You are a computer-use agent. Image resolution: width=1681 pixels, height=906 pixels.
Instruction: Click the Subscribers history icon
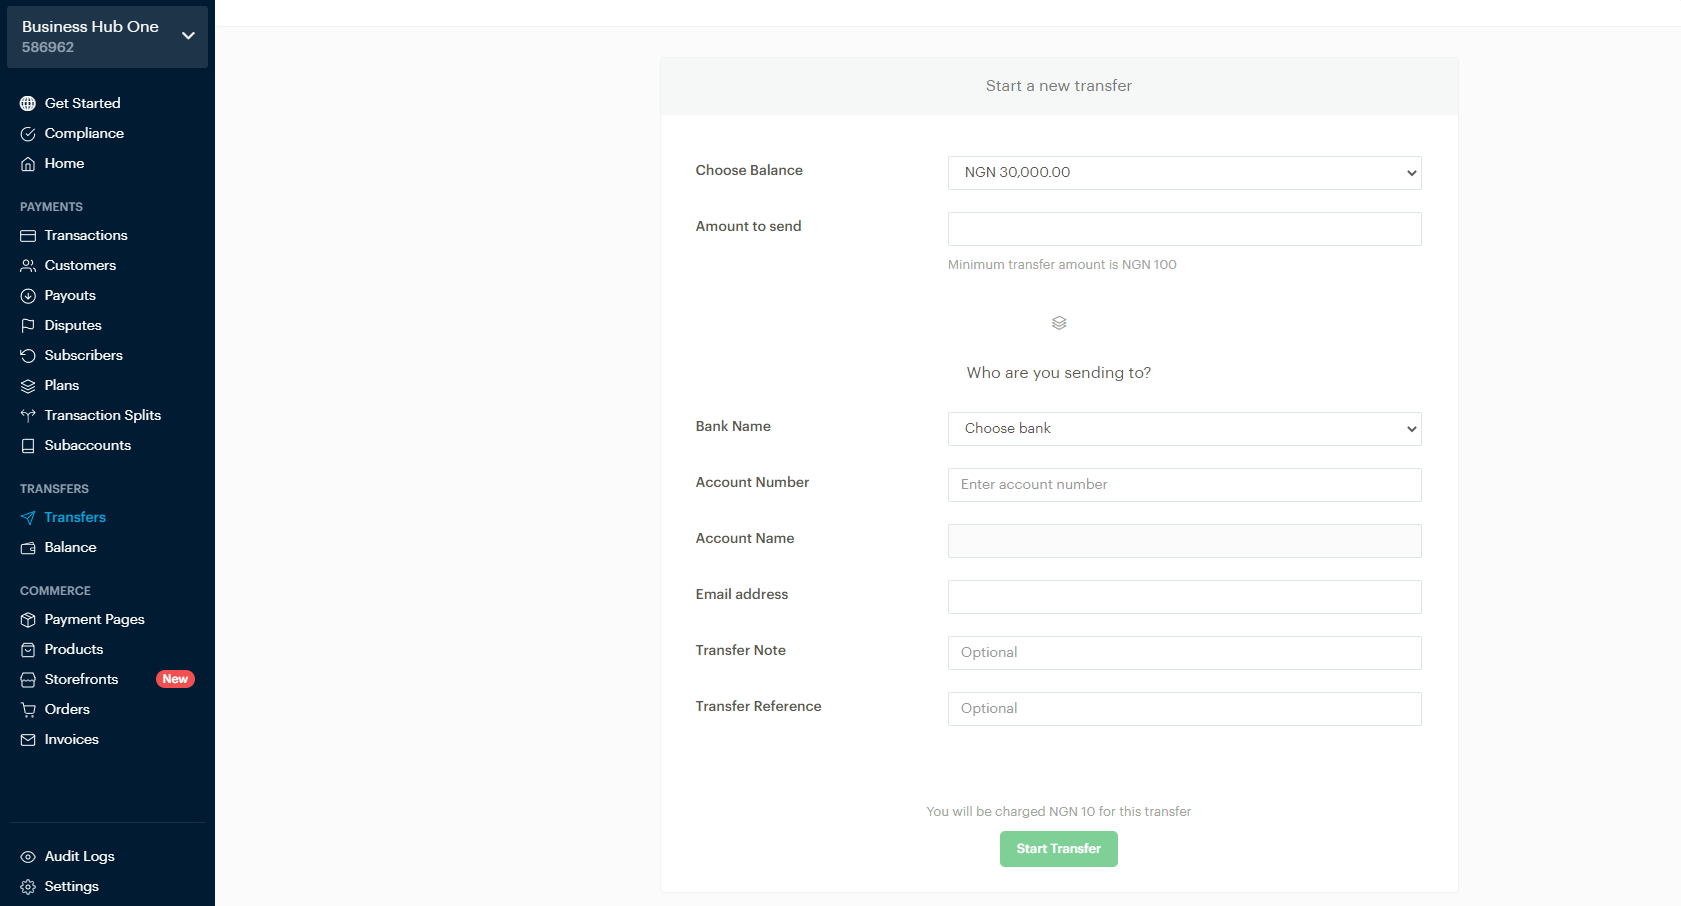coord(27,355)
